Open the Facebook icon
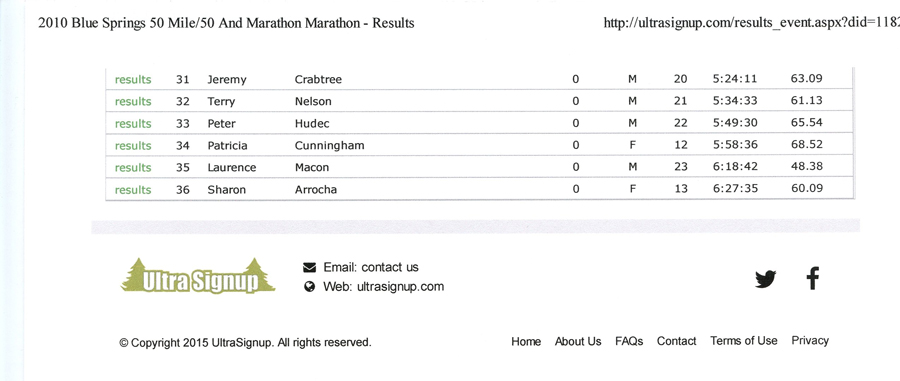 point(812,278)
